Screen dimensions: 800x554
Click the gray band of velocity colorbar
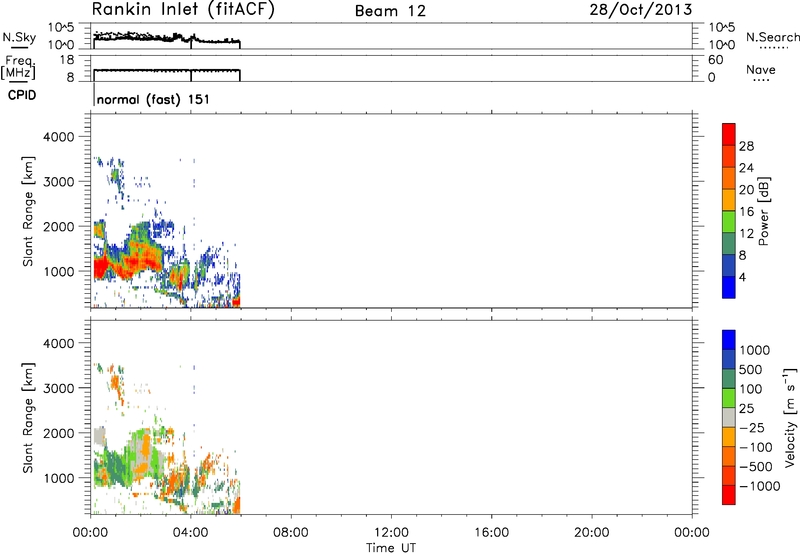pos(729,417)
